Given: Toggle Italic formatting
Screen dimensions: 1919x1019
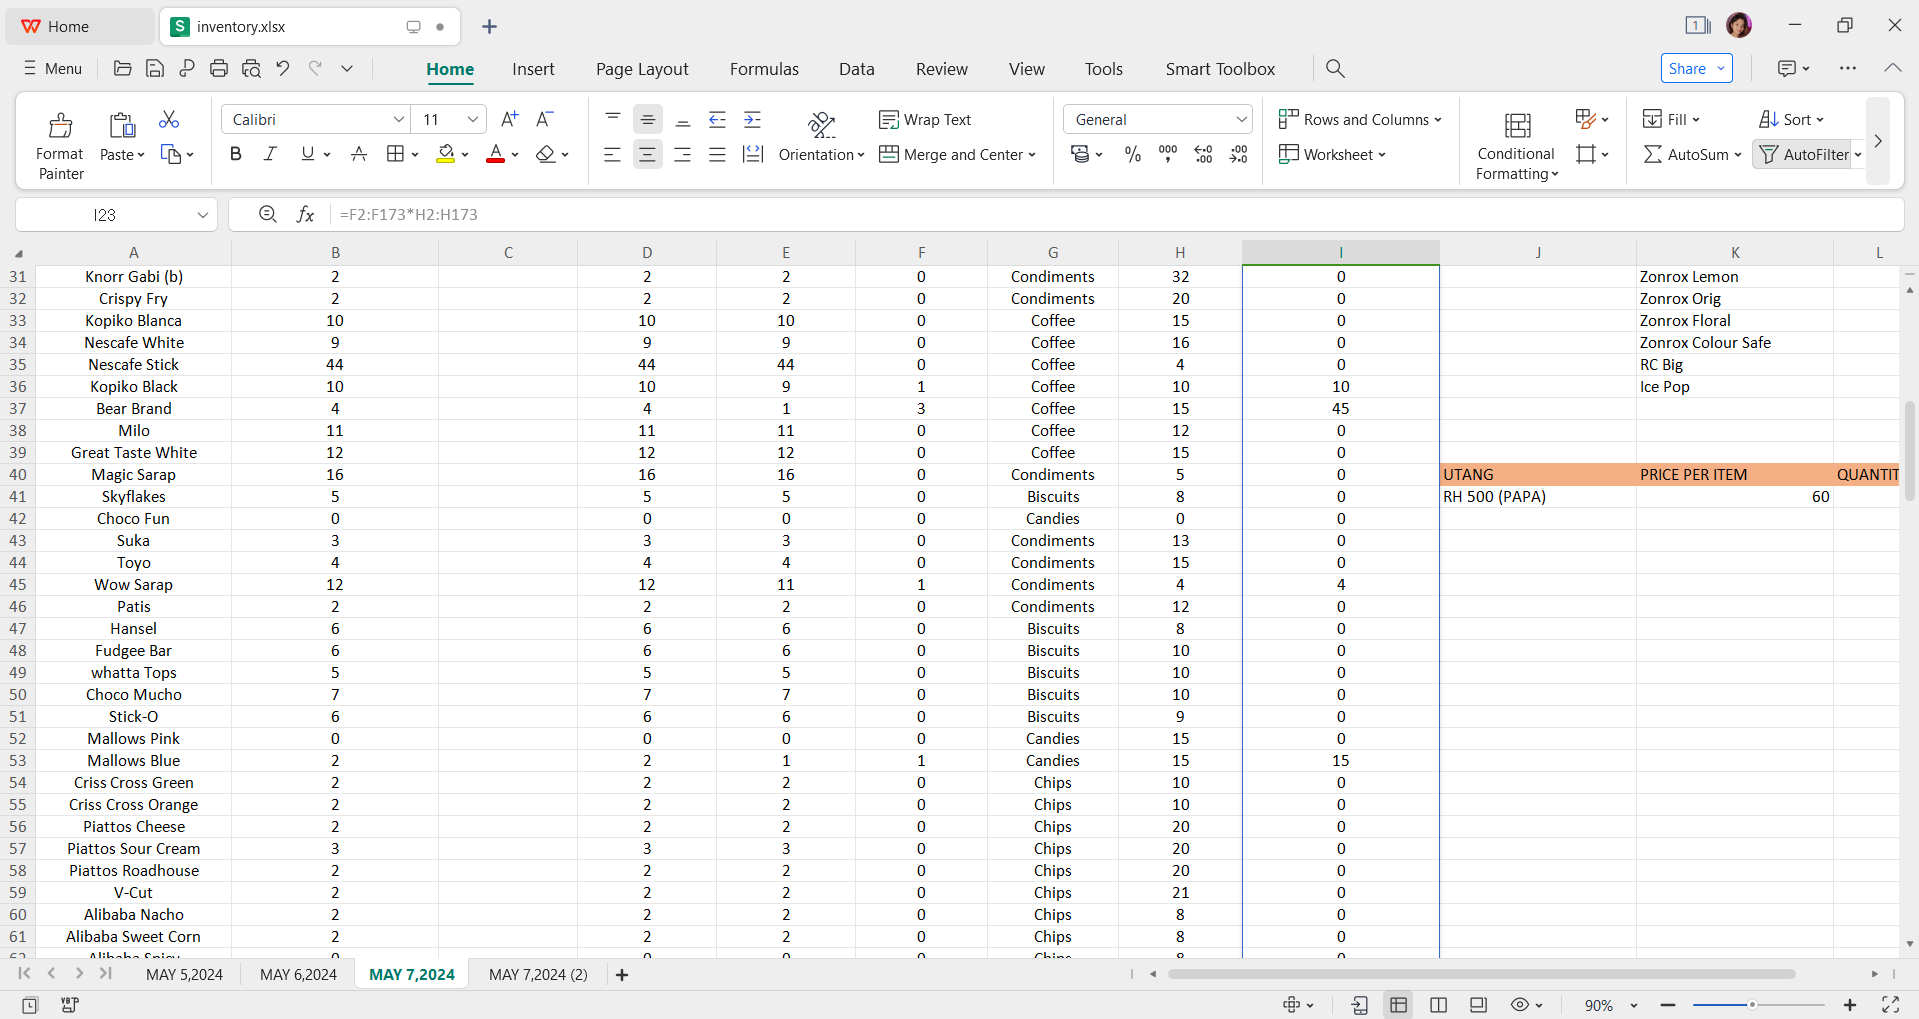Looking at the screenshot, I should 270,154.
